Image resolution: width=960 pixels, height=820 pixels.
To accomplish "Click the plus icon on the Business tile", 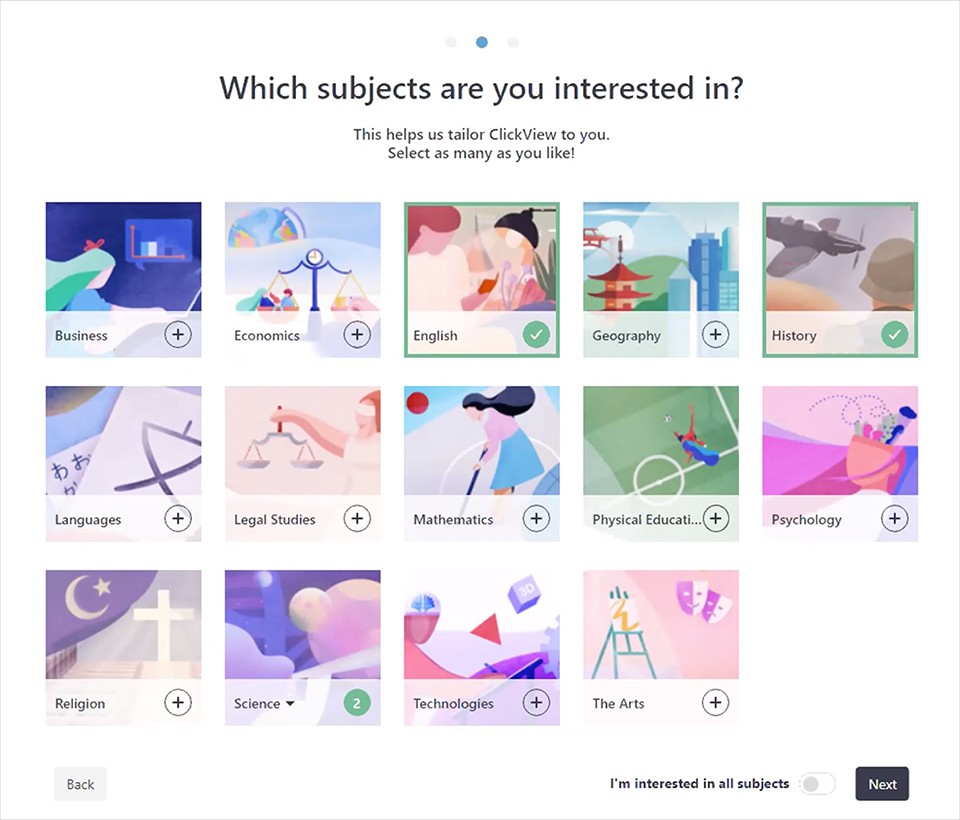I will coord(178,334).
